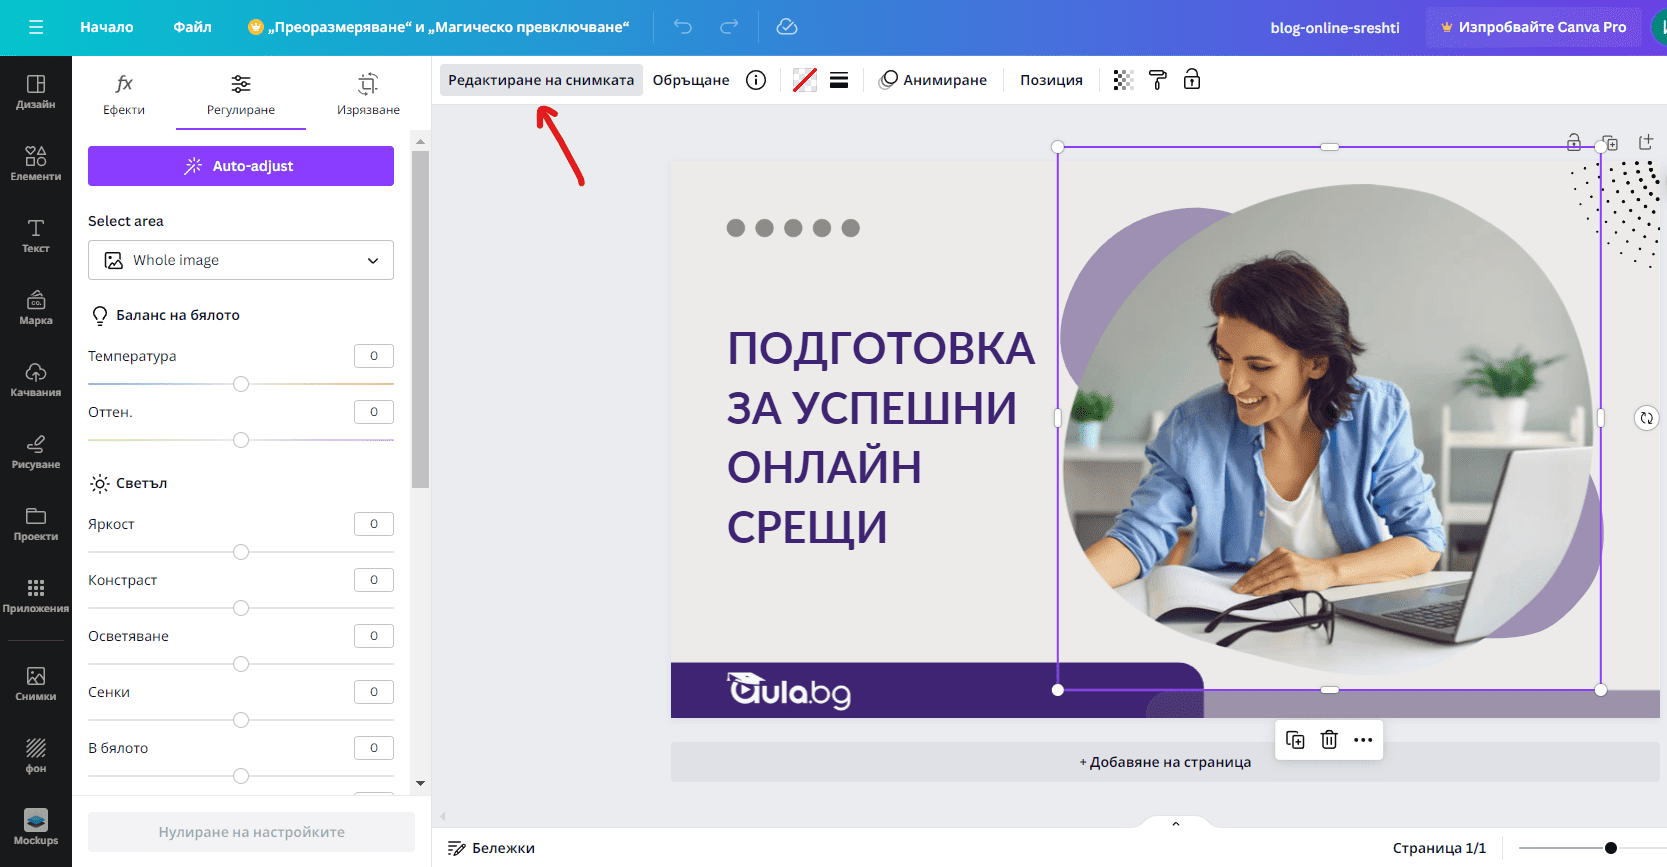
Task: Open Преоразмеряване и Магическо превключване menu
Action: 439,27
